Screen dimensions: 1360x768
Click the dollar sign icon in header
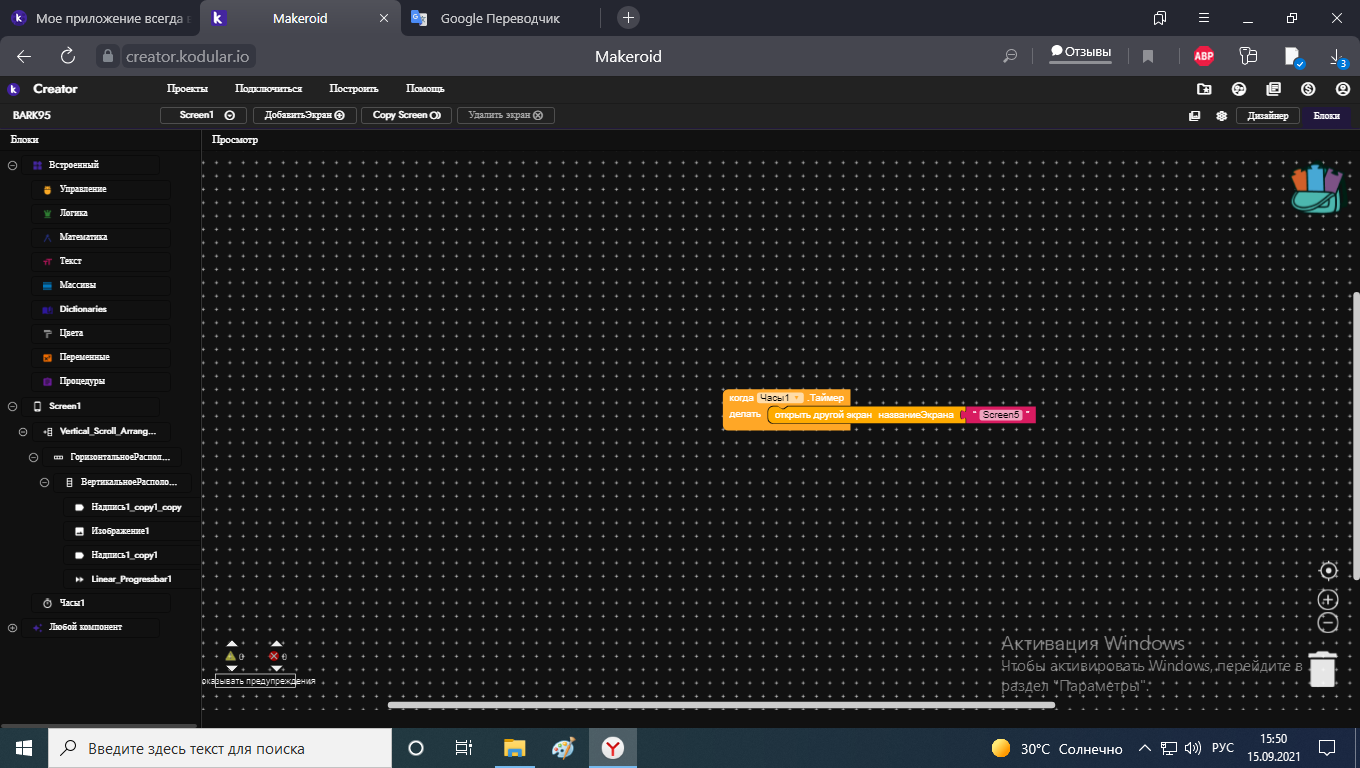(1308, 89)
